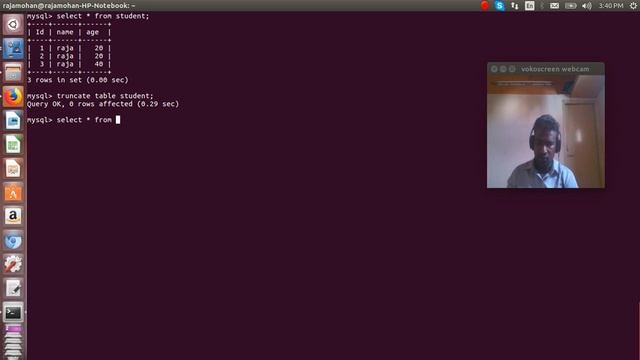Click the 'Id' column header in the table
Image resolution: width=640 pixels, height=360 pixels.
(x=40, y=32)
